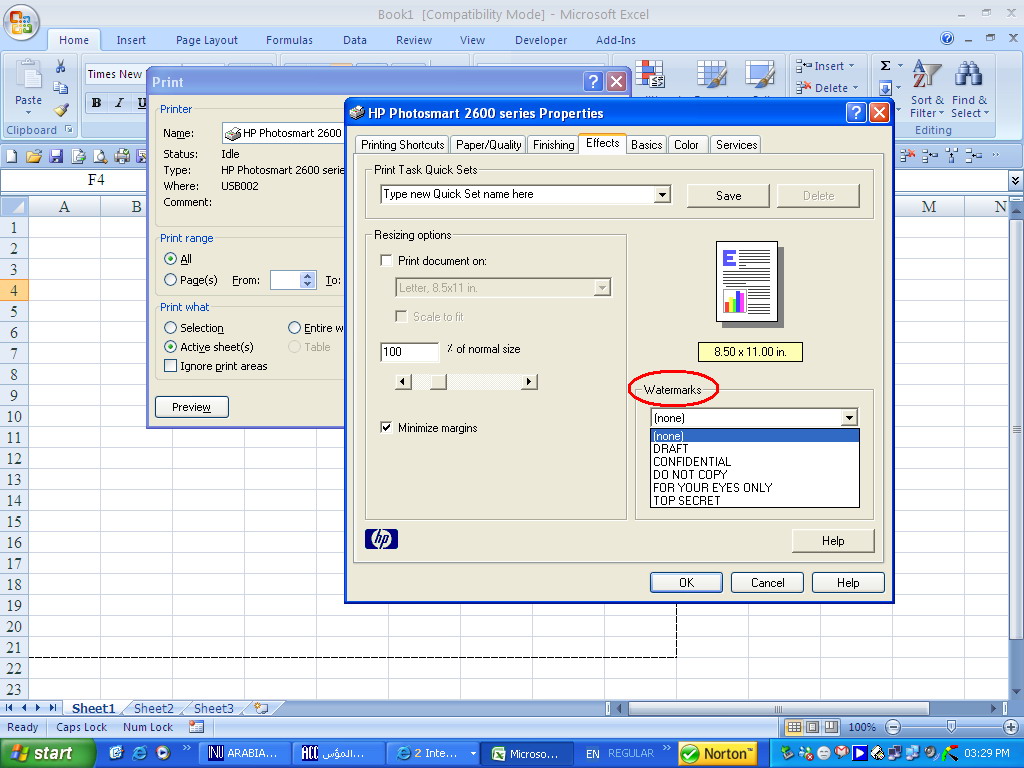
Task: Click the Quick Print printer icon
Action: click(x=121, y=155)
